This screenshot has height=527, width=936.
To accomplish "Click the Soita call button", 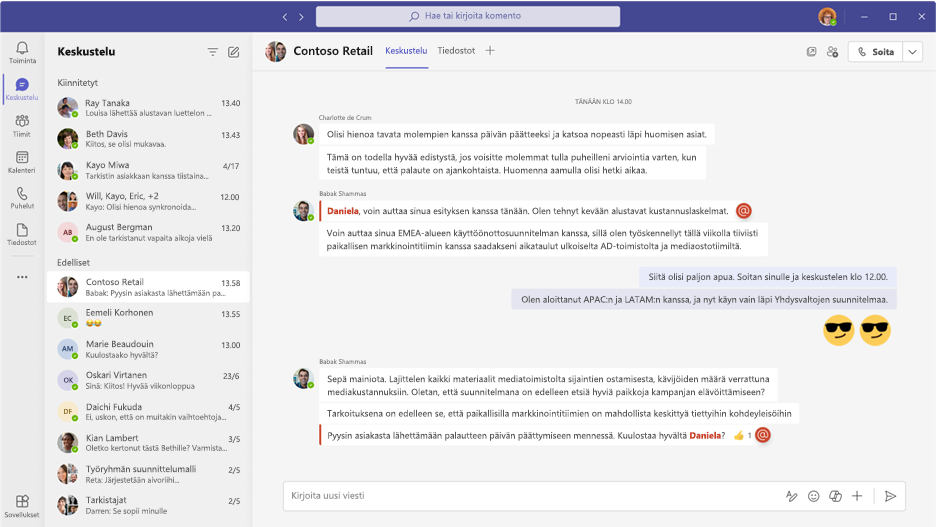I will tap(876, 52).
